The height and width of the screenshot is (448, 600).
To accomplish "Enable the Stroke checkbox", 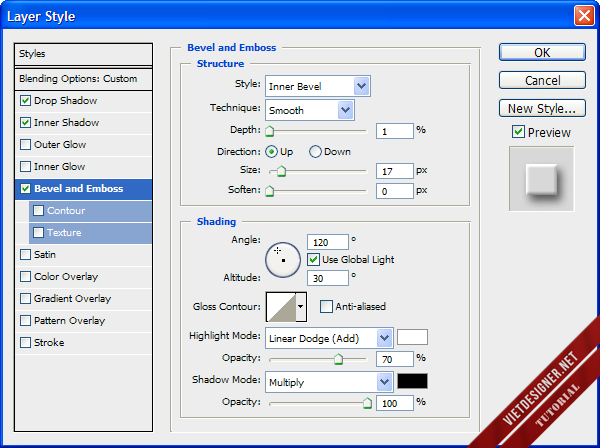I will pyautogui.click(x=25, y=342).
